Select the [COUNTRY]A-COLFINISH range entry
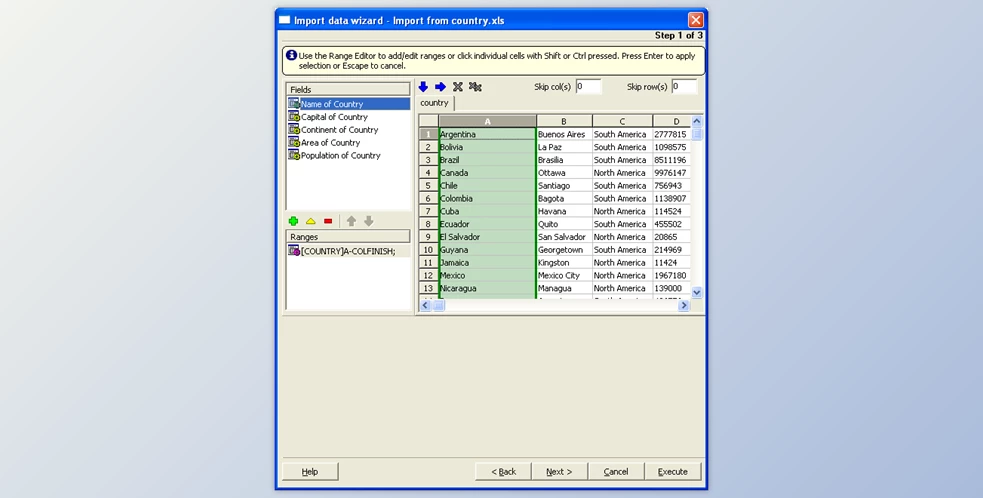The image size is (983, 498). [x=347, y=251]
